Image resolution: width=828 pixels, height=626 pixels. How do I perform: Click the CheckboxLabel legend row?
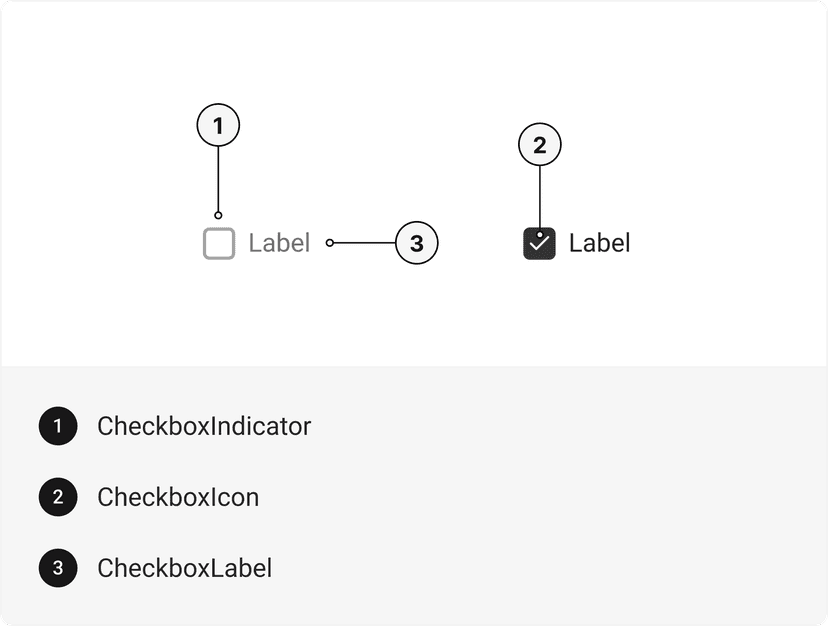(185, 568)
